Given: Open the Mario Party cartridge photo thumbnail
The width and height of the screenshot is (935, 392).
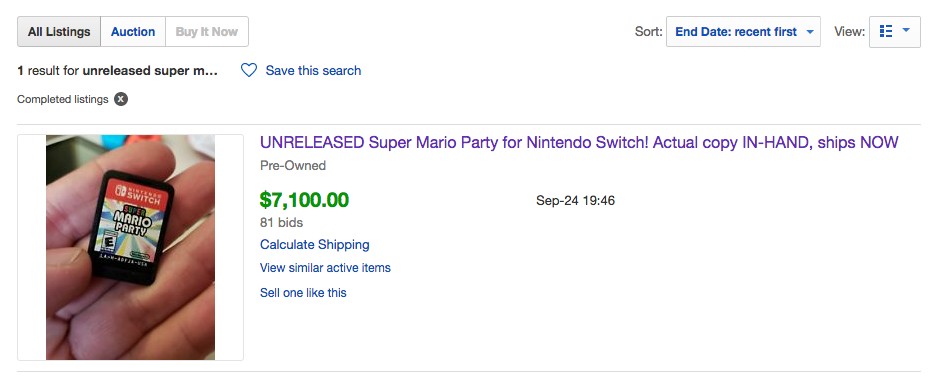Looking at the screenshot, I should 131,247.
